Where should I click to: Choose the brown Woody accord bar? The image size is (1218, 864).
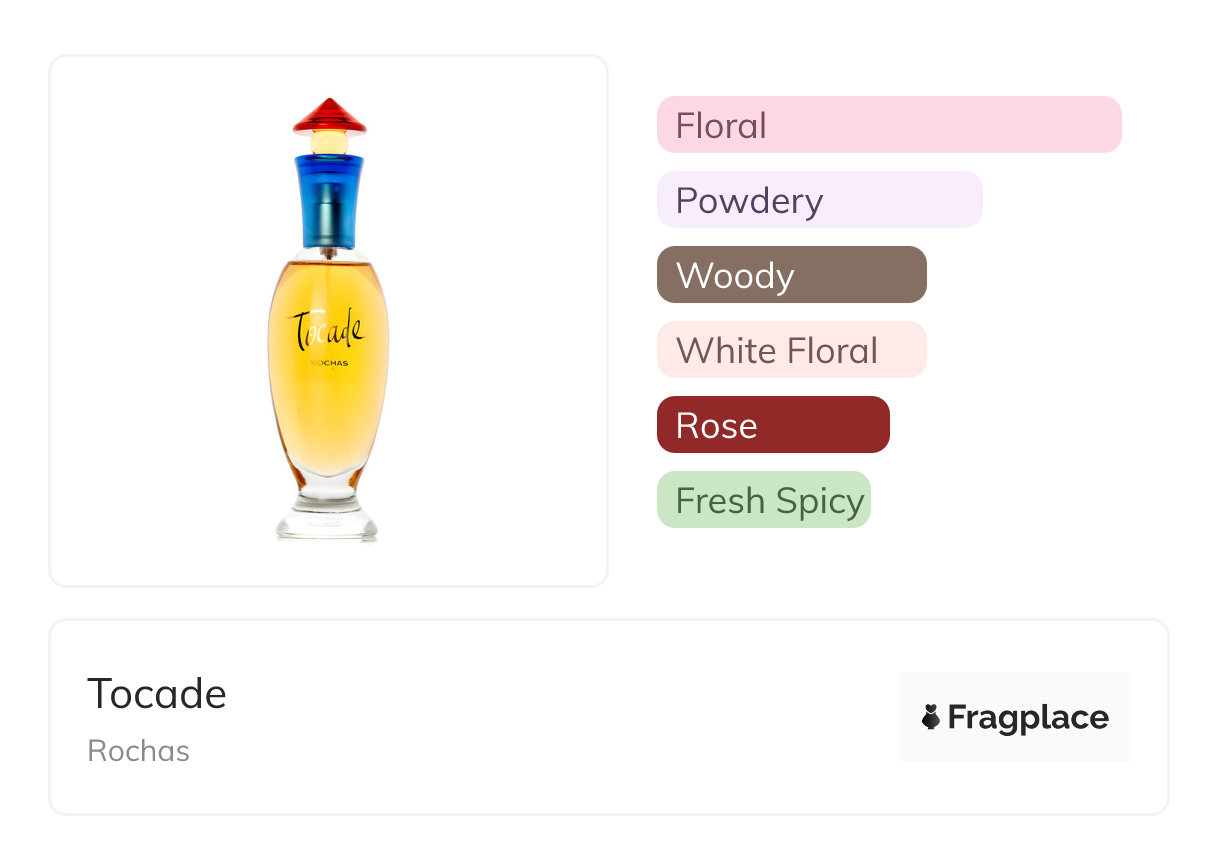(x=791, y=275)
